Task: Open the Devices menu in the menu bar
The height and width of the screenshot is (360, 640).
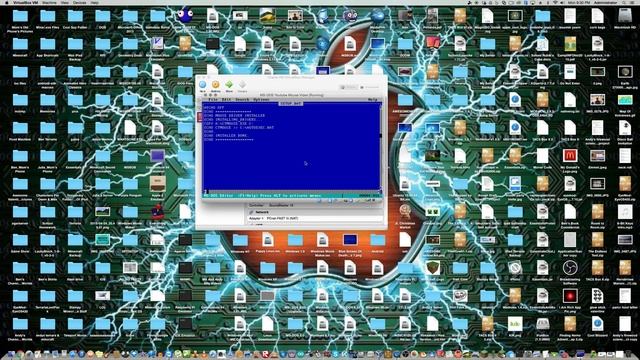Action: pyautogui.click(x=80, y=2)
